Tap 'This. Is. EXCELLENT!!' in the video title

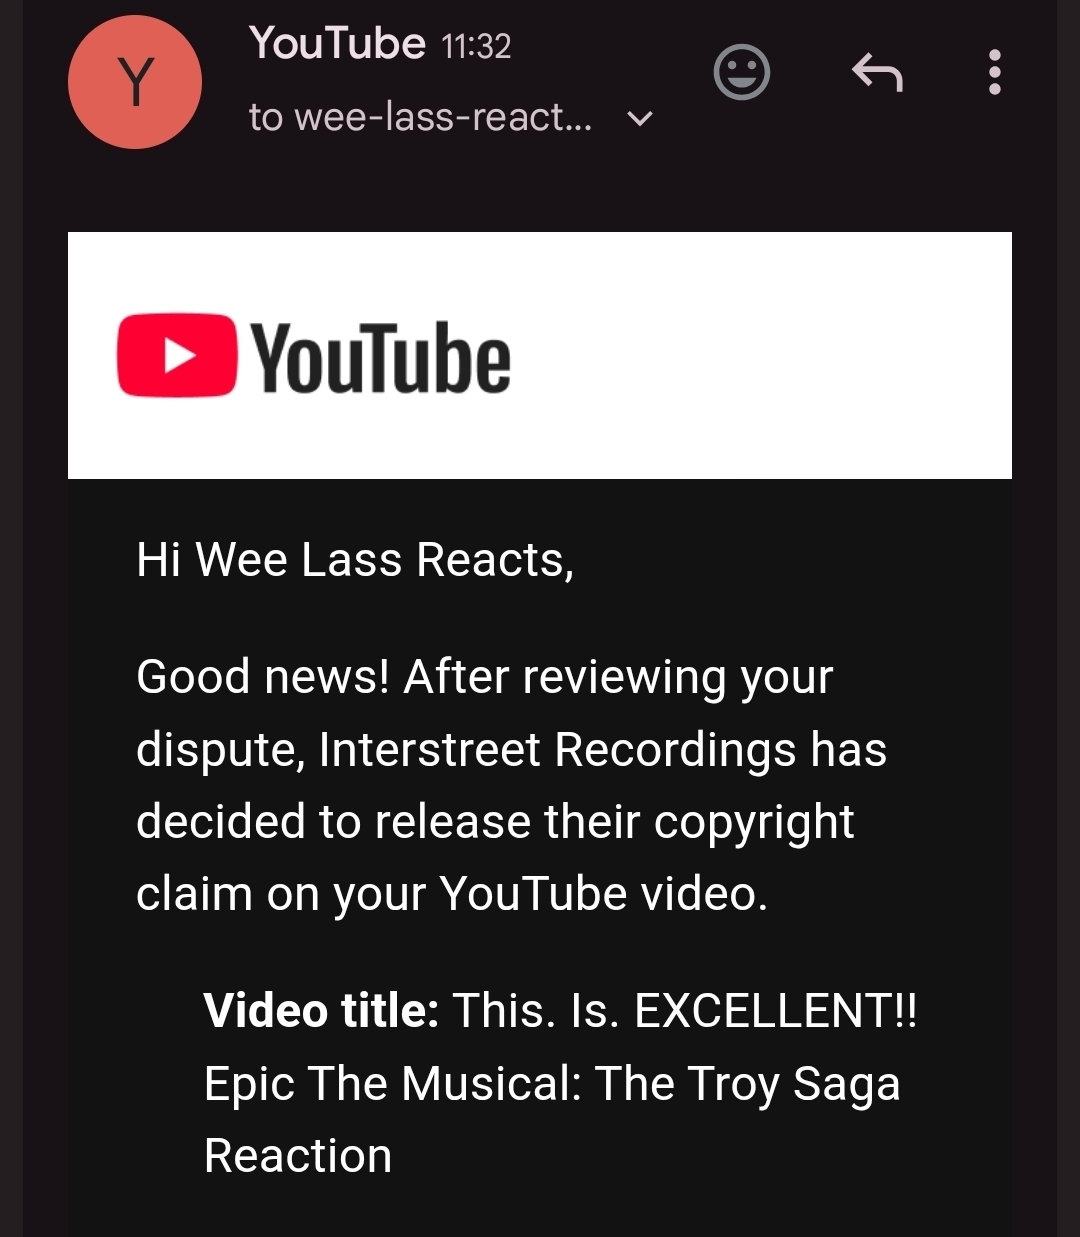(684, 1011)
